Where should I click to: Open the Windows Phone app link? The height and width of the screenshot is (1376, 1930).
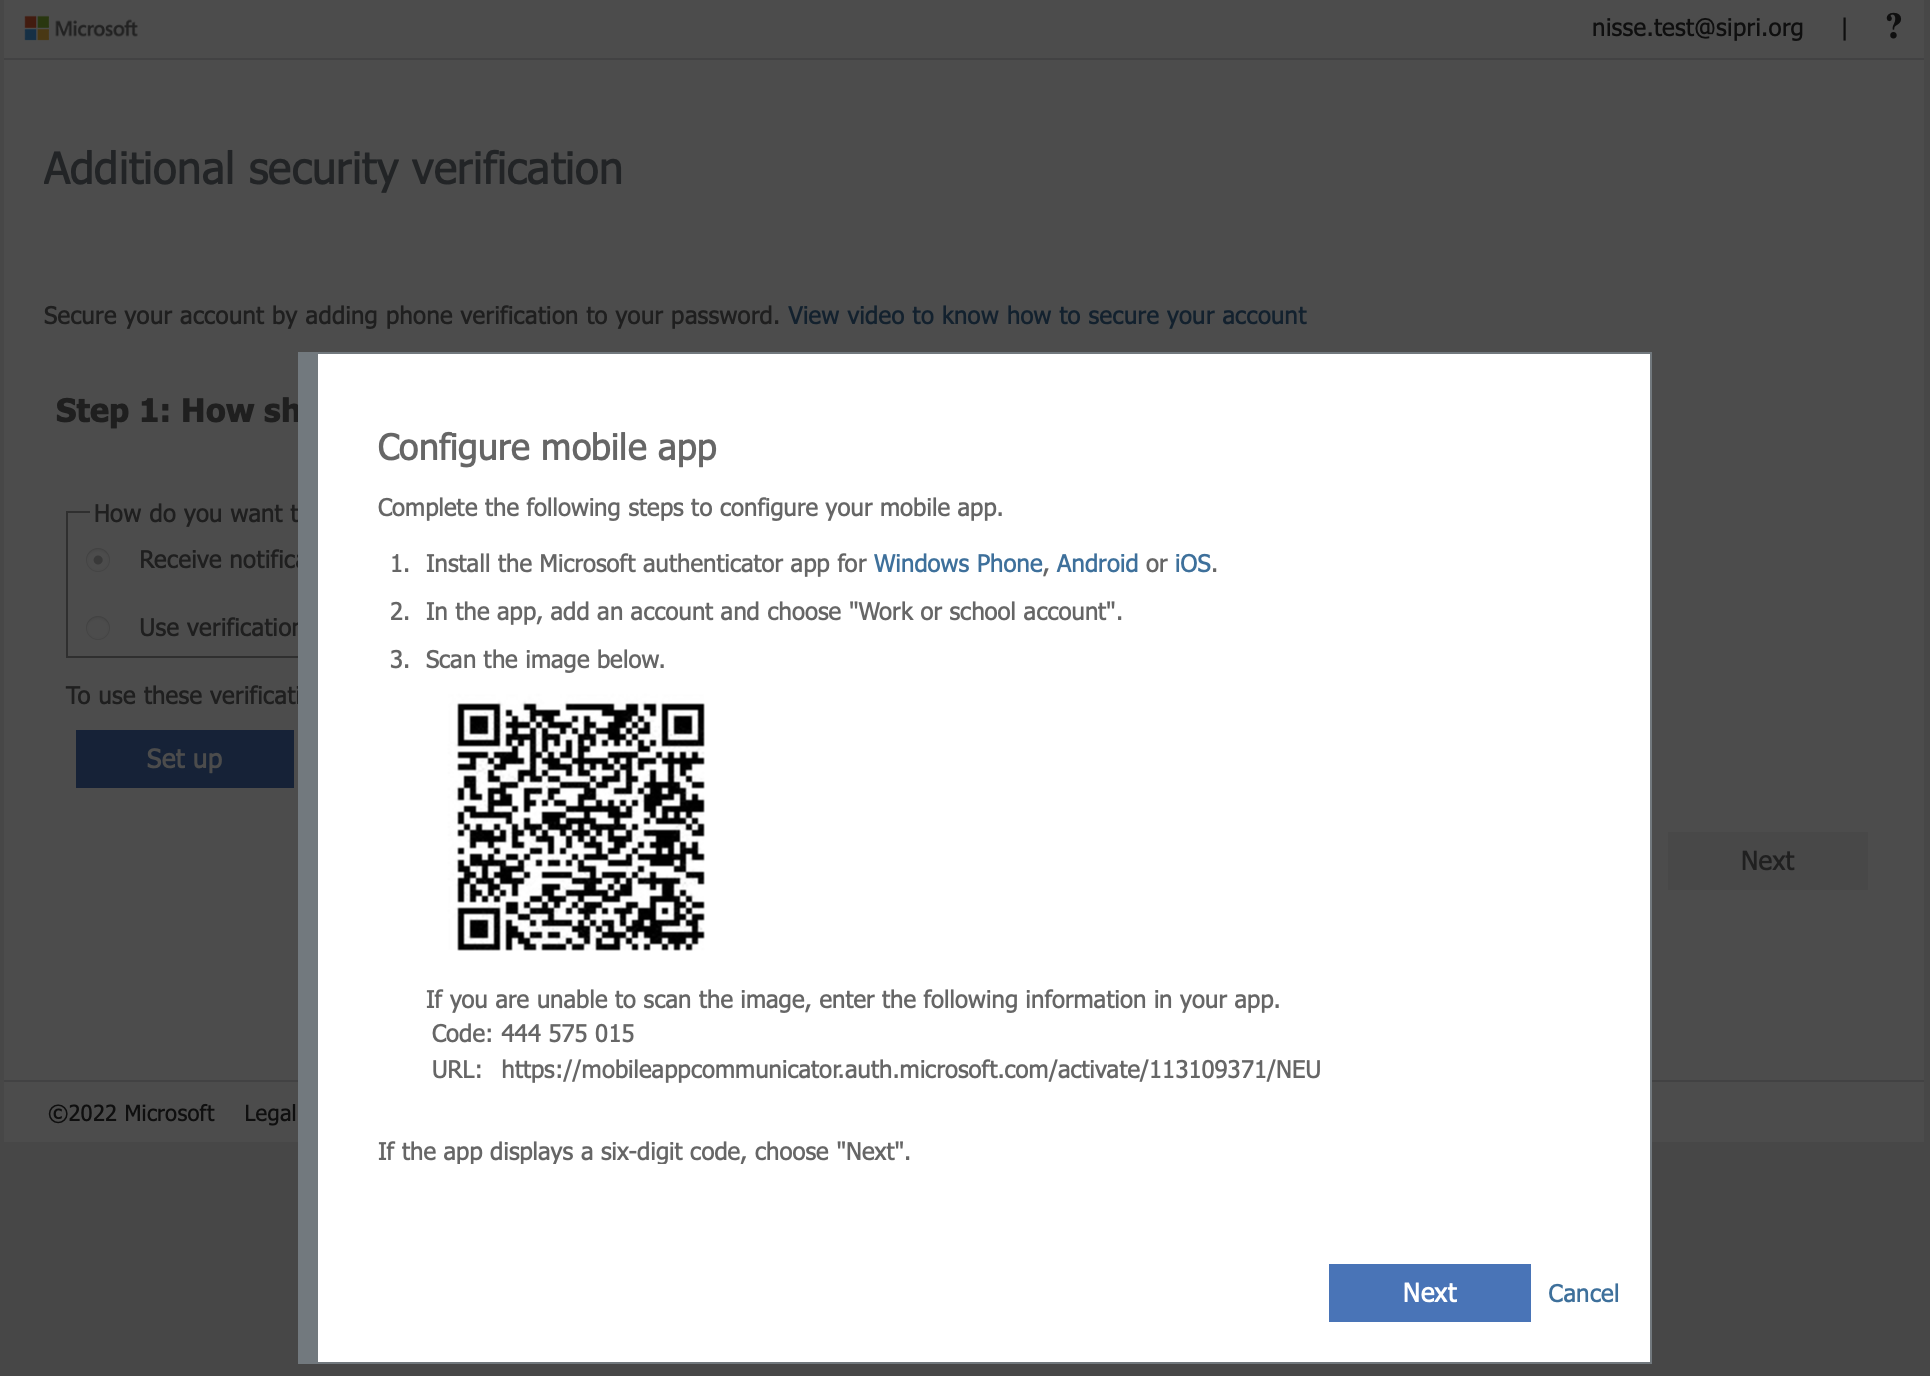(957, 564)
